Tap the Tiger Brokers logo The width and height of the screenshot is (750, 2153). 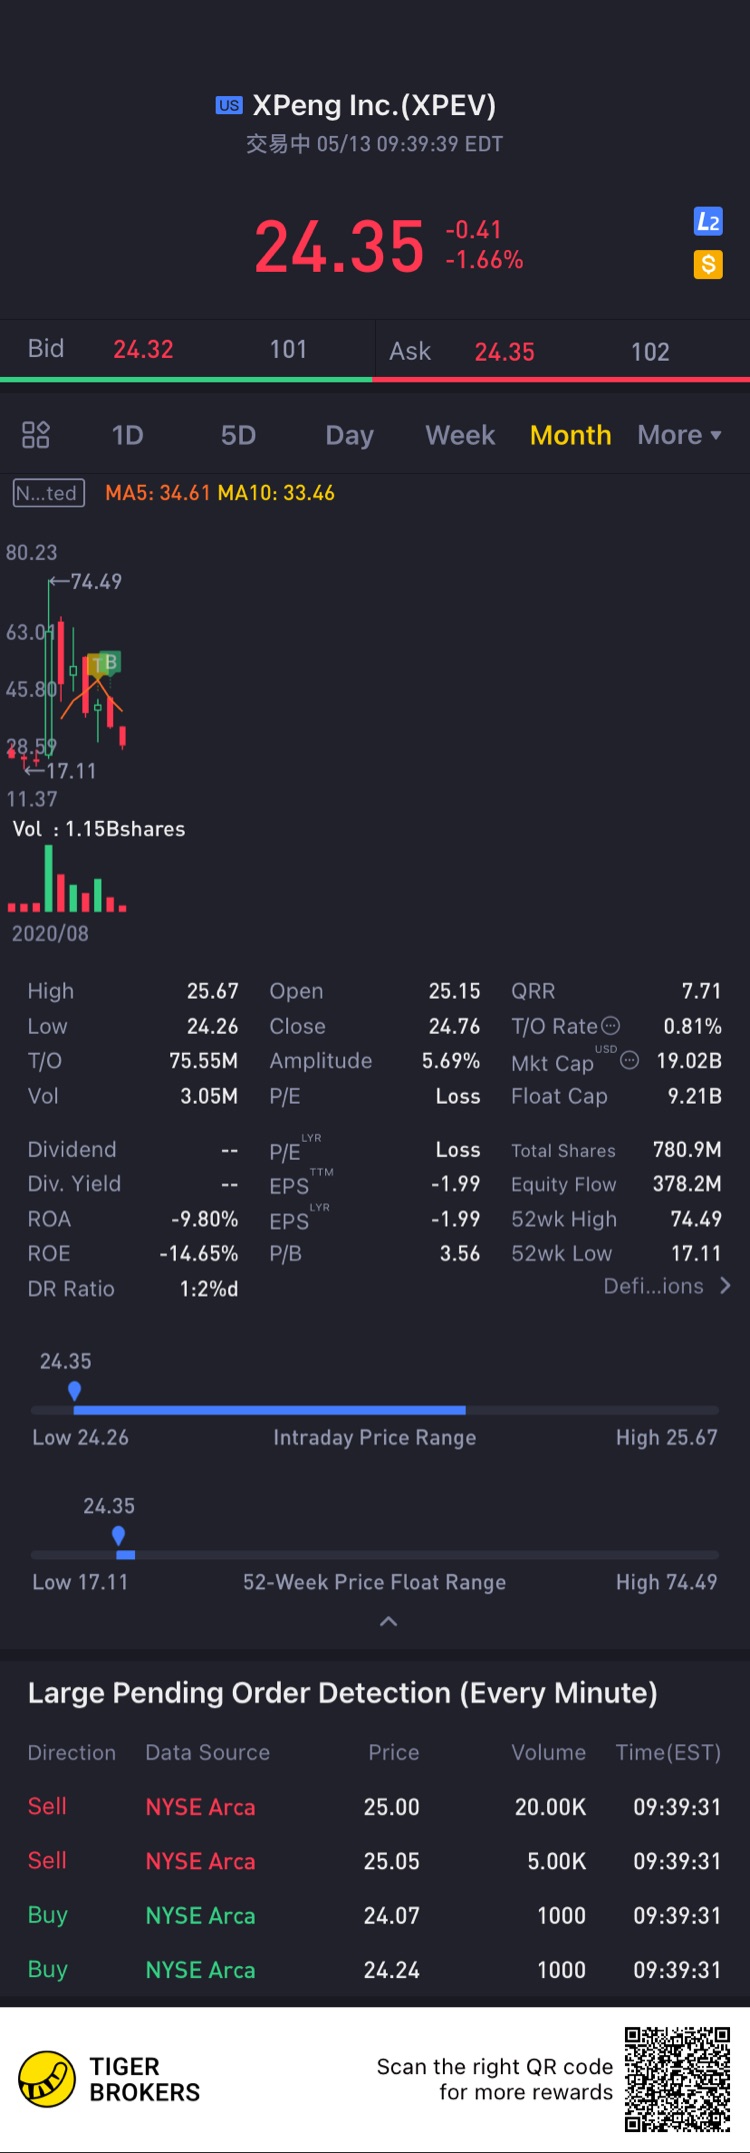pyautogui.click(x=47, y=2079)
